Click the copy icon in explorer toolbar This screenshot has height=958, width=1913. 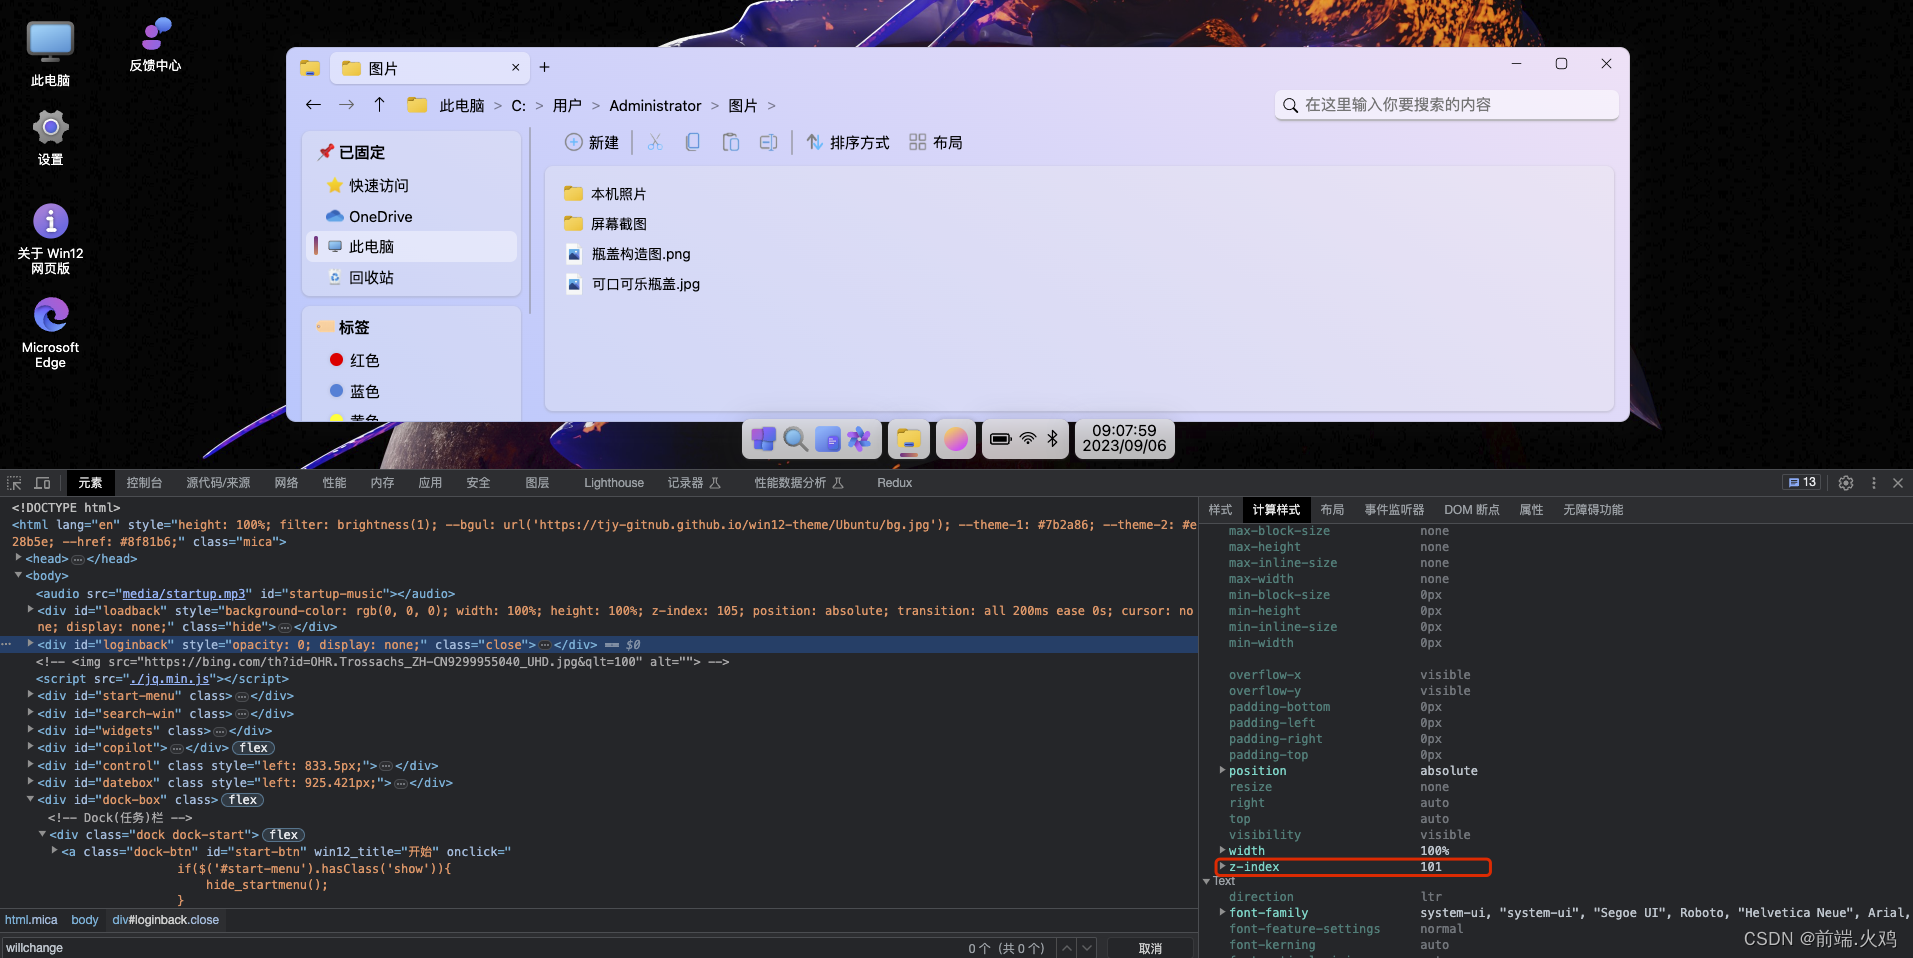tap(692, 143)
